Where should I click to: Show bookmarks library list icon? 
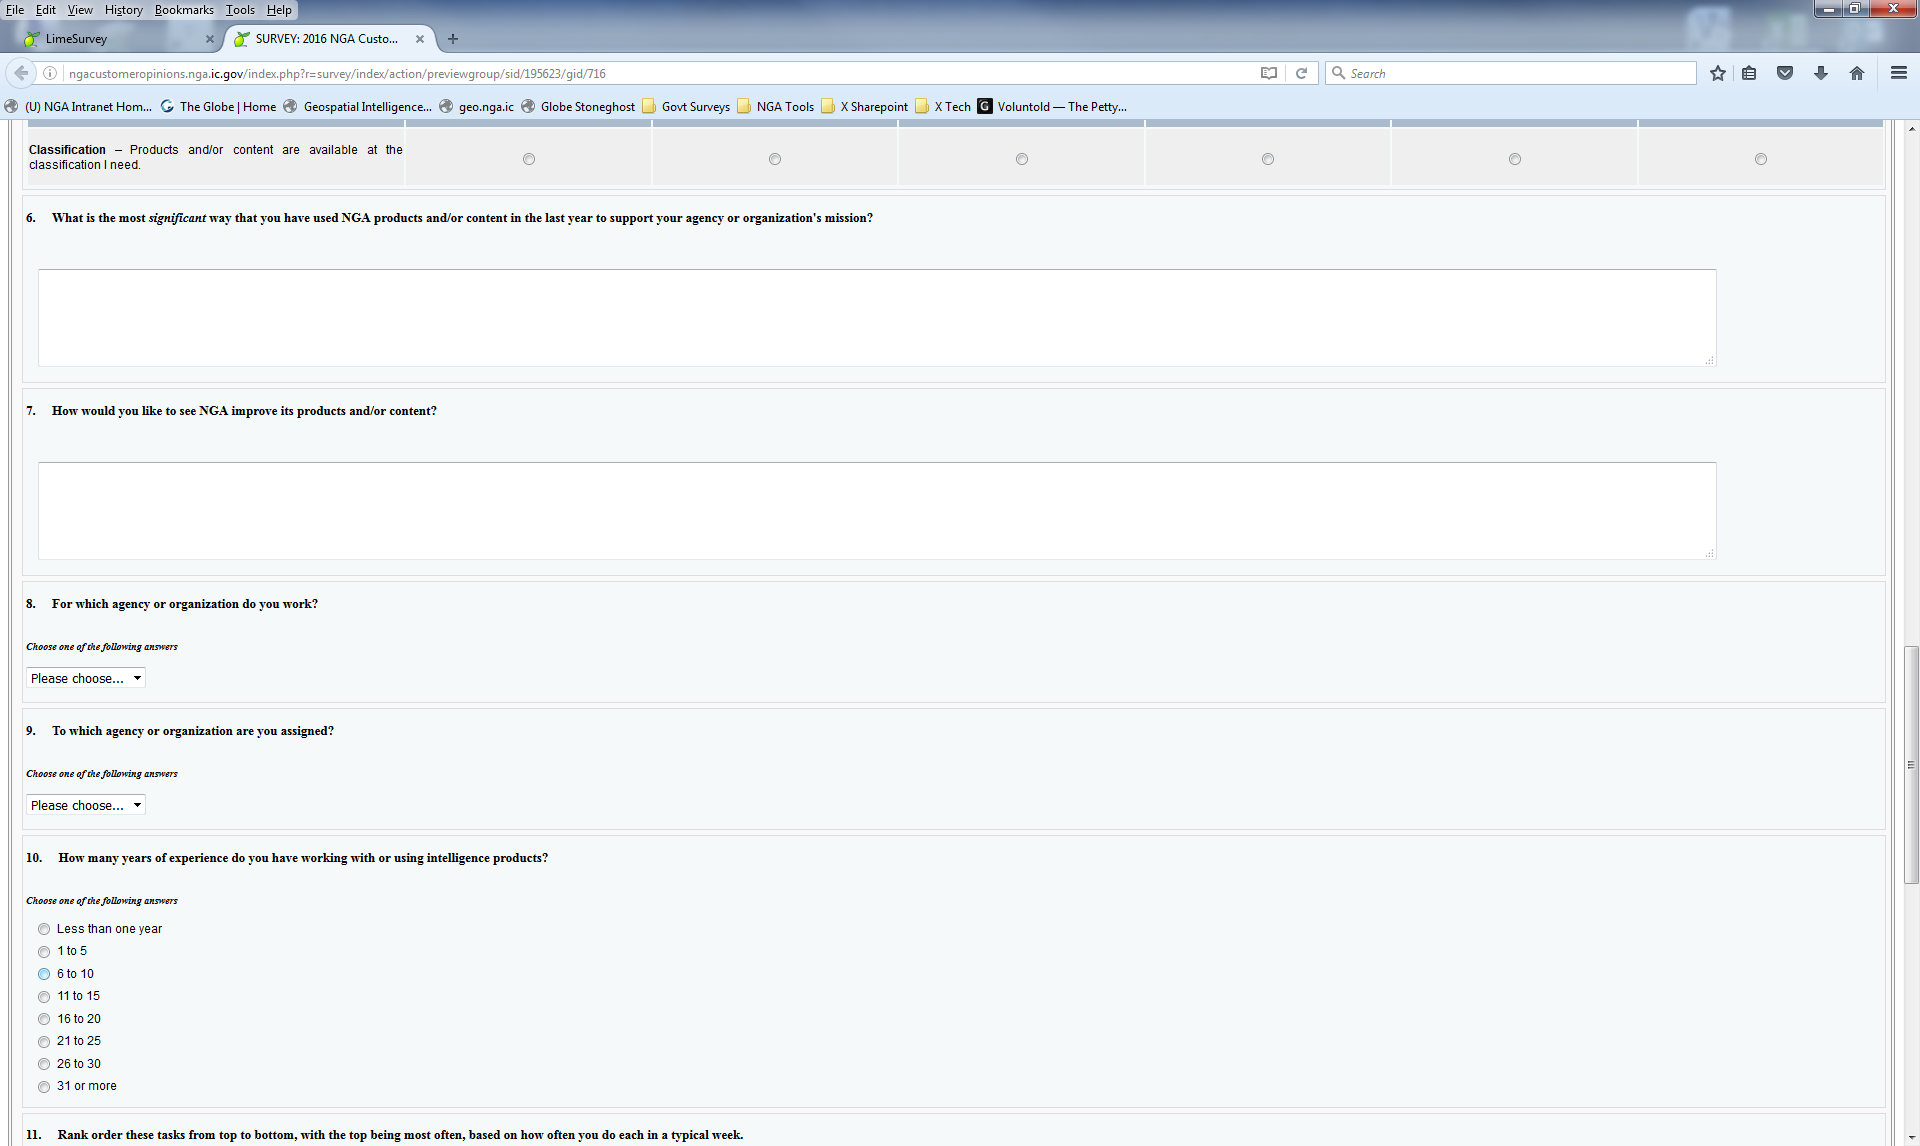pyautogui.click(x=1749, y=73)
